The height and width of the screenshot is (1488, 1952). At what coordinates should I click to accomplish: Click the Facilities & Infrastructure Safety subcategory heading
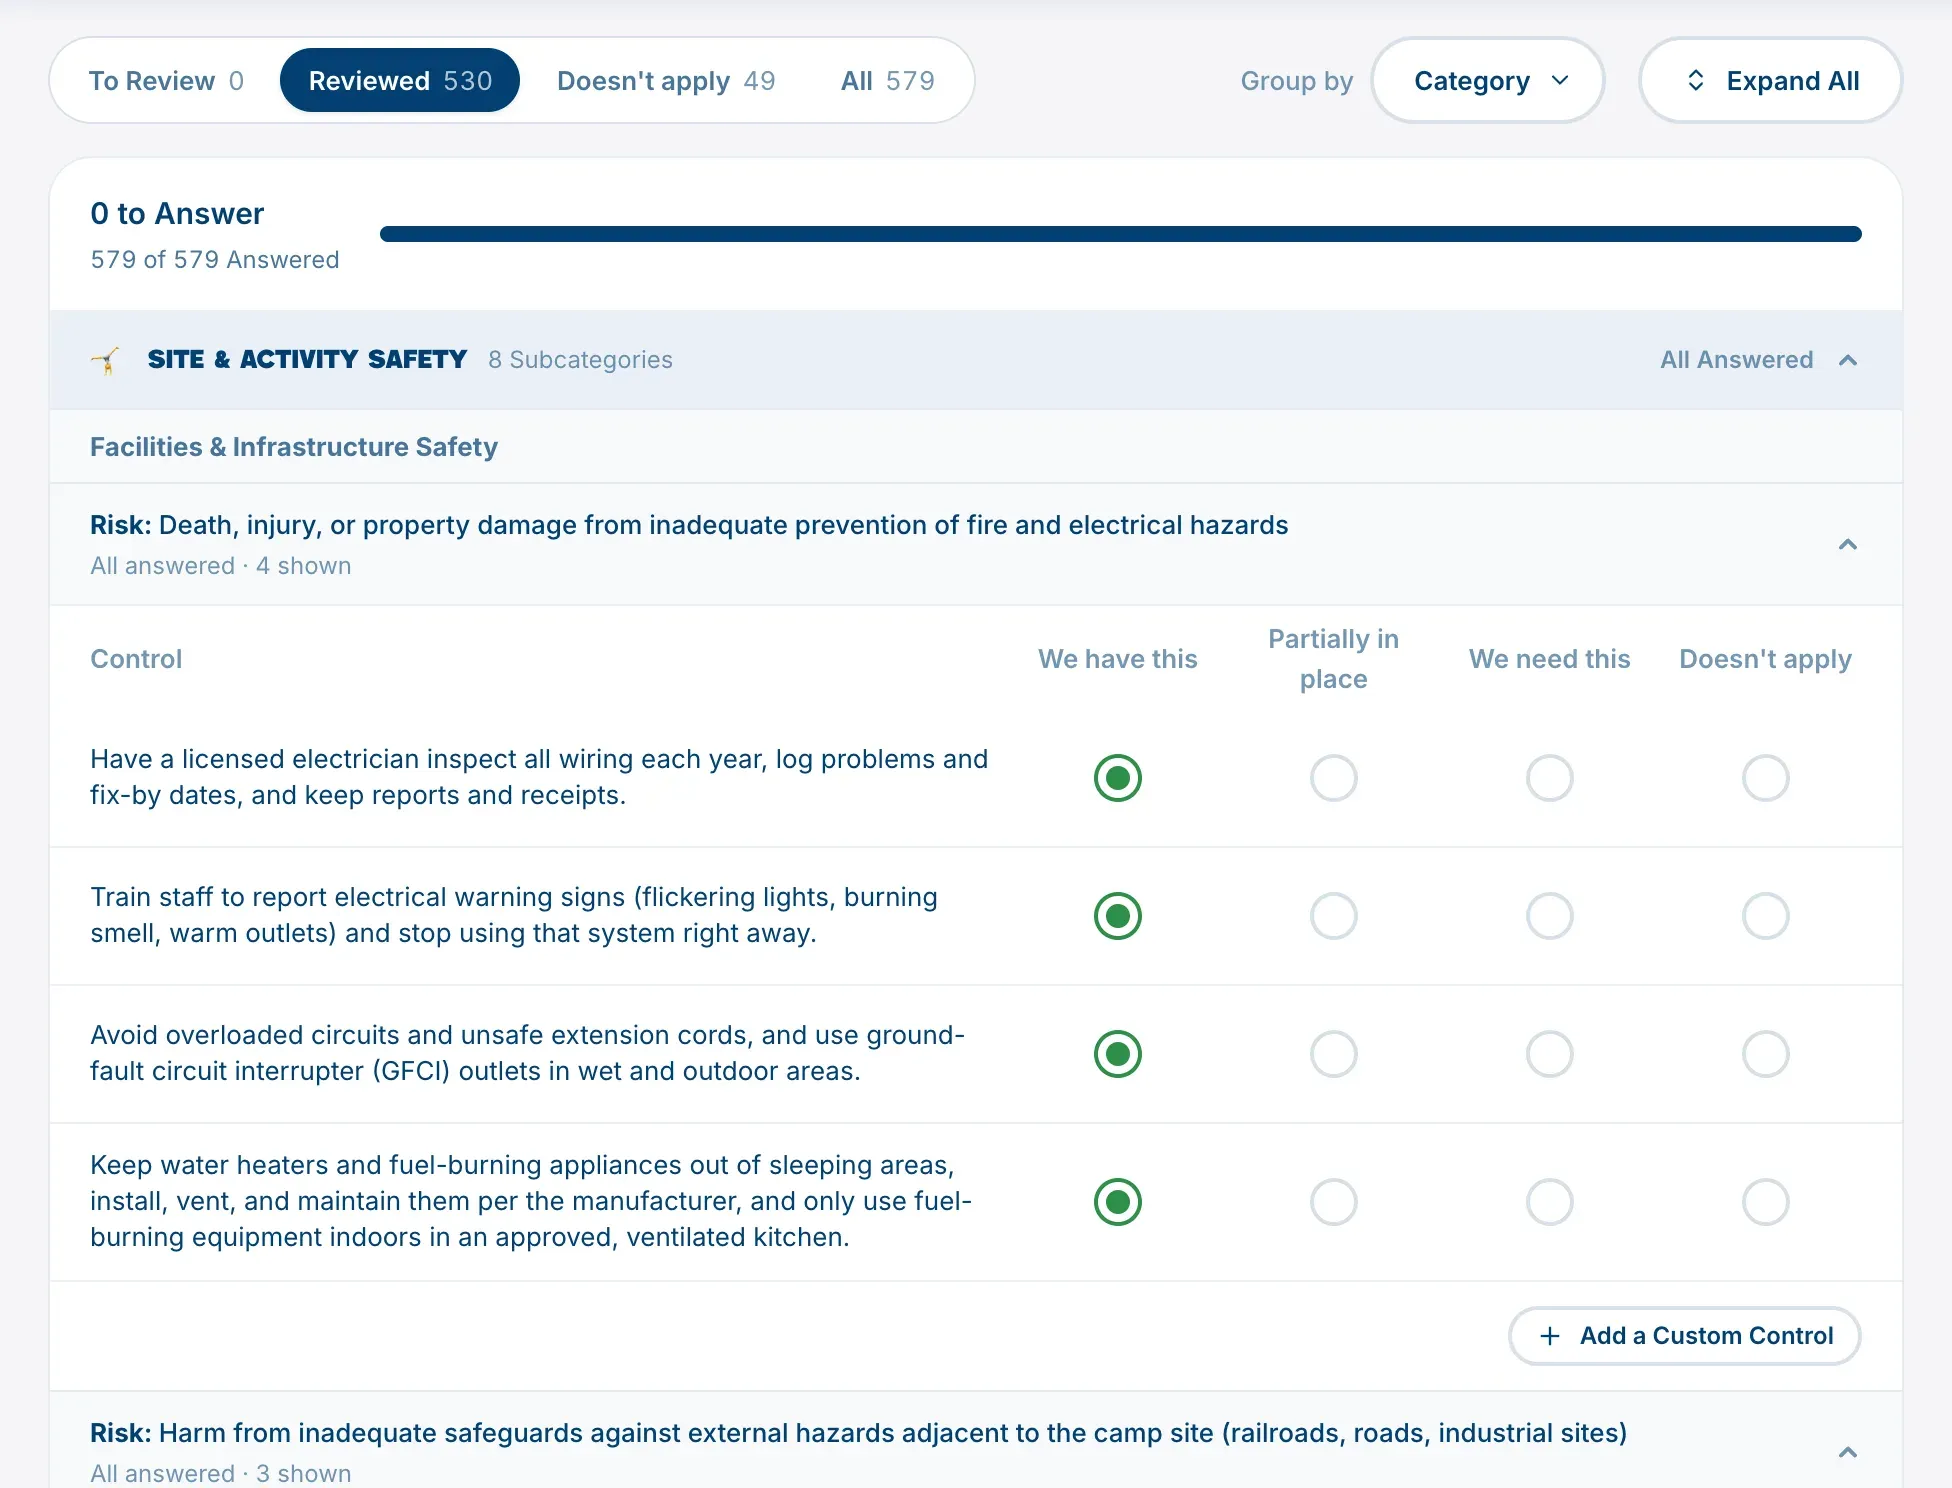(x=294, y=447)
